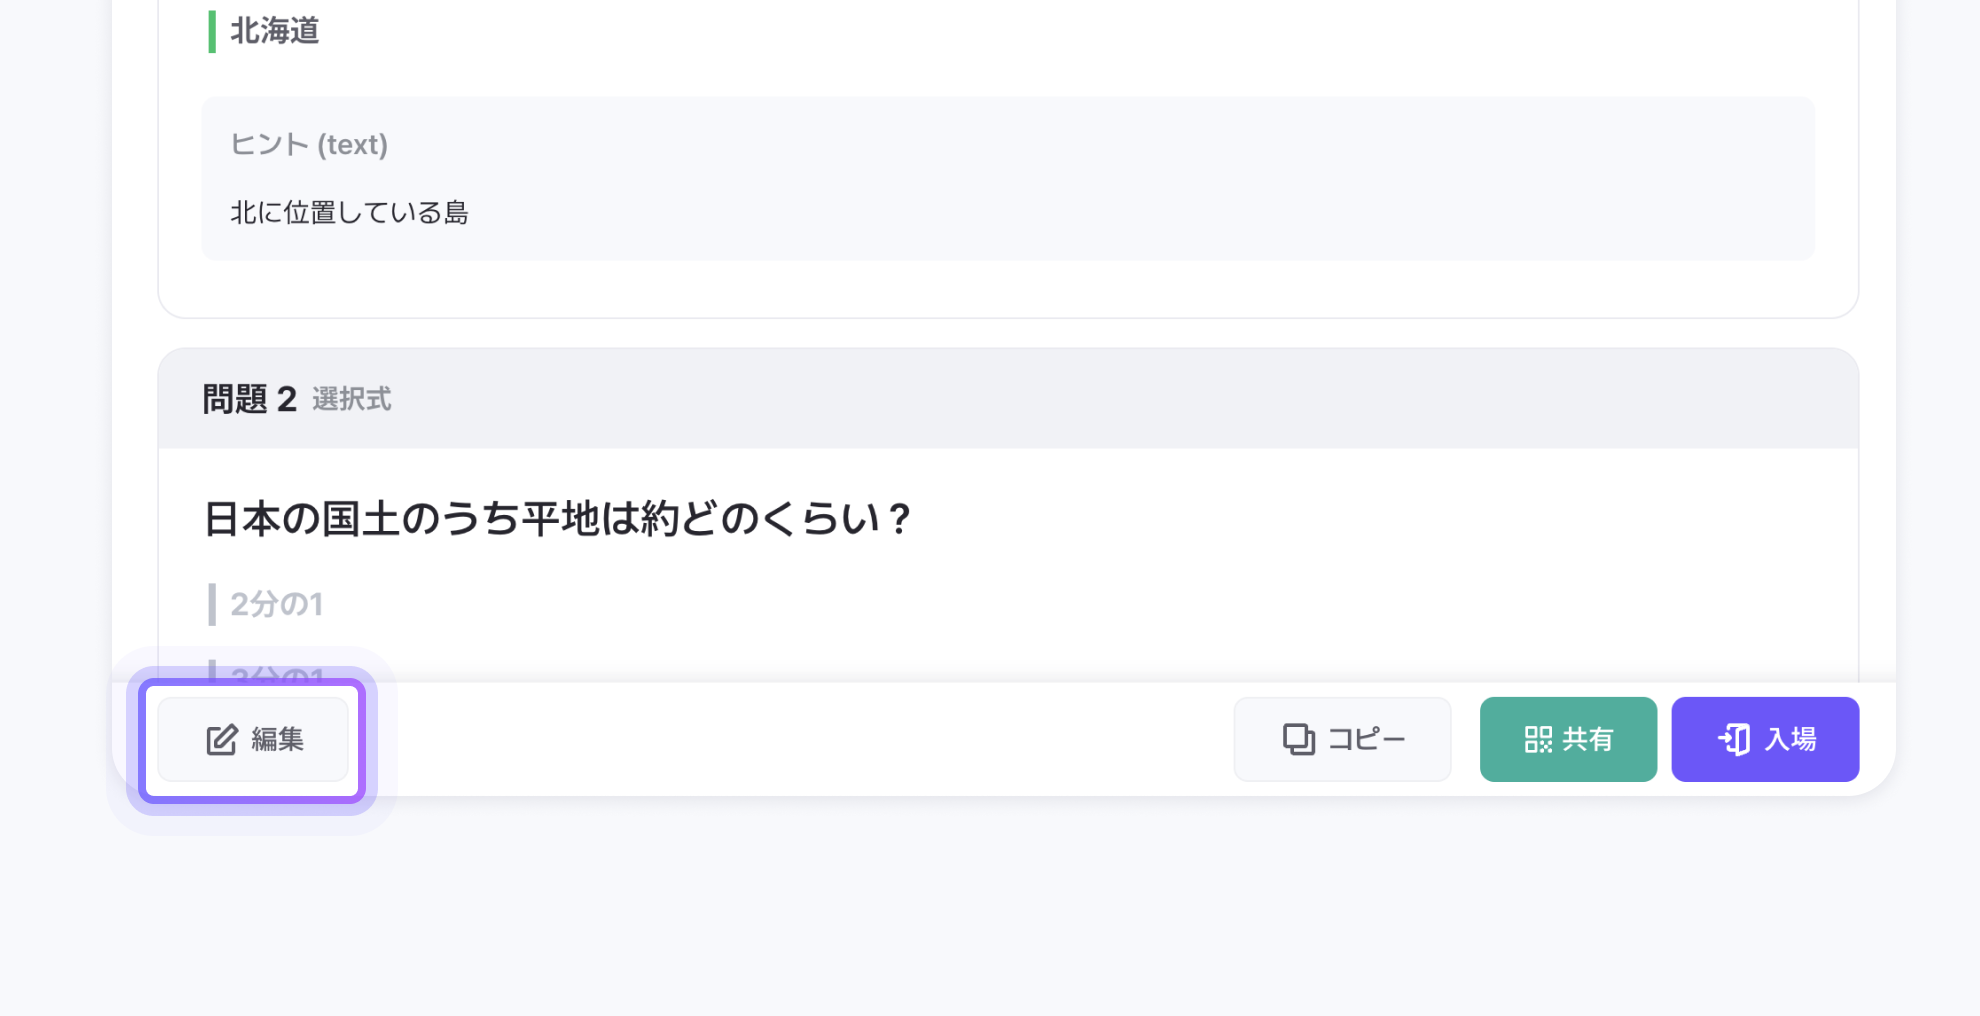Image resolution: width=1980 pixels, height=1016 pixels.
Task: Click the 選択式 question type label
Action: click(351, 400)
